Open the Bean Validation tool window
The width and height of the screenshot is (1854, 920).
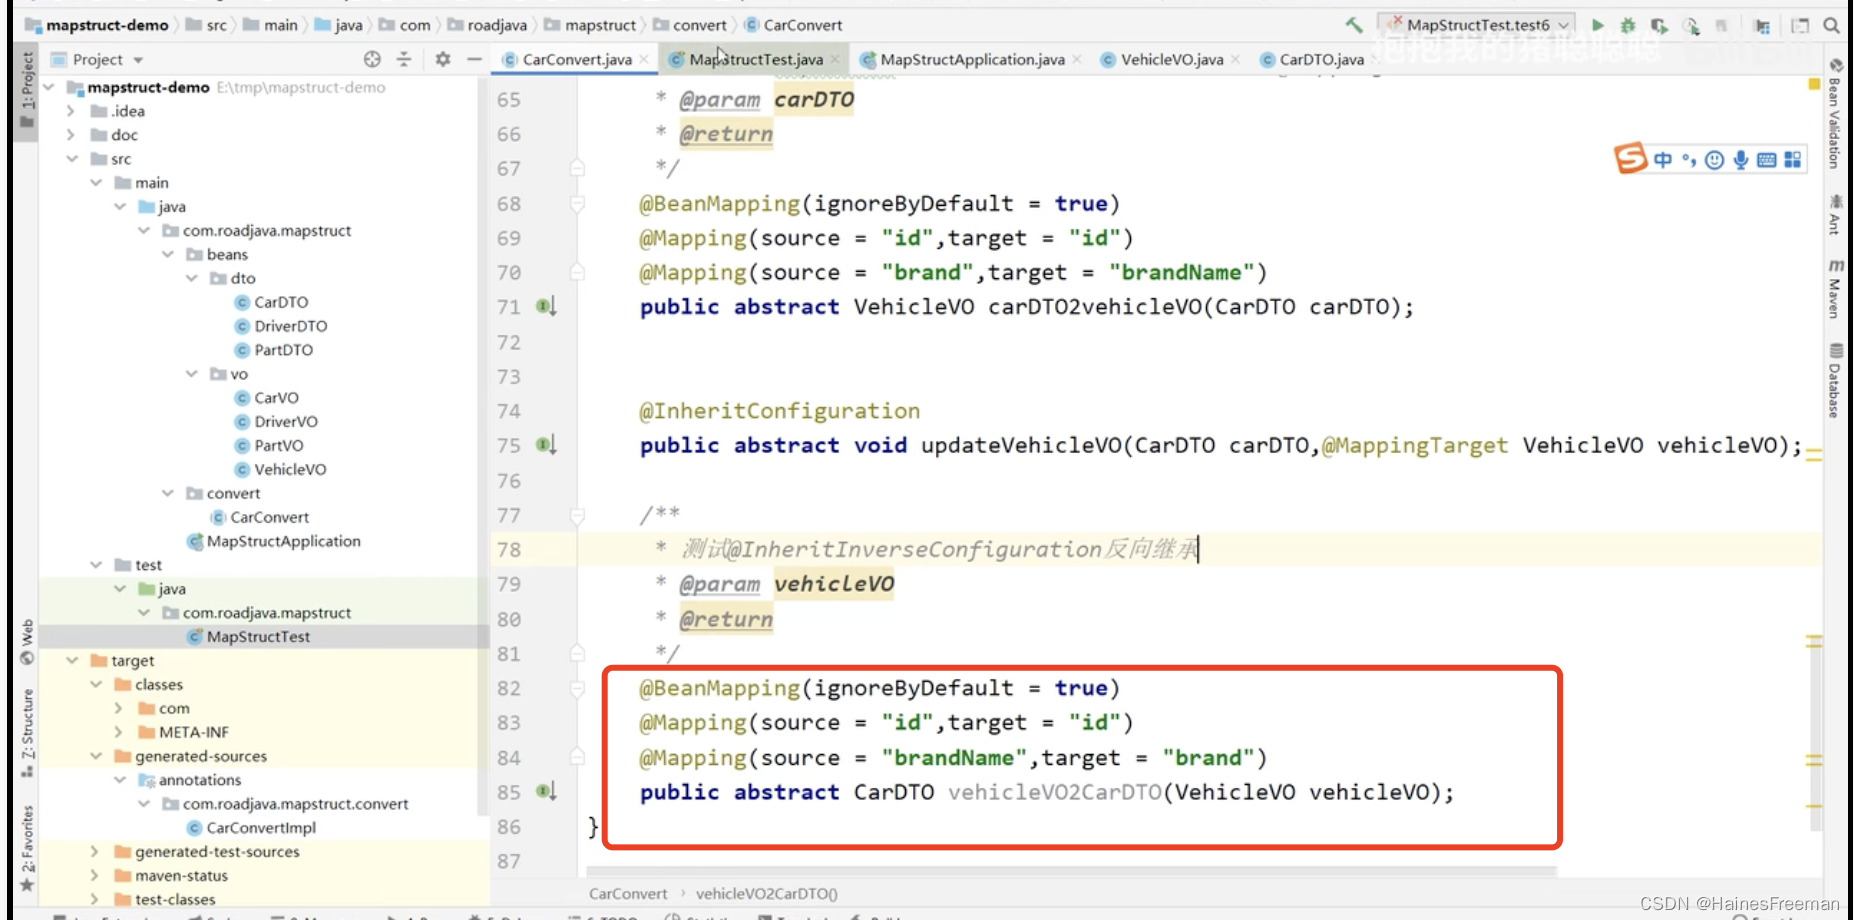[1834, 113]
